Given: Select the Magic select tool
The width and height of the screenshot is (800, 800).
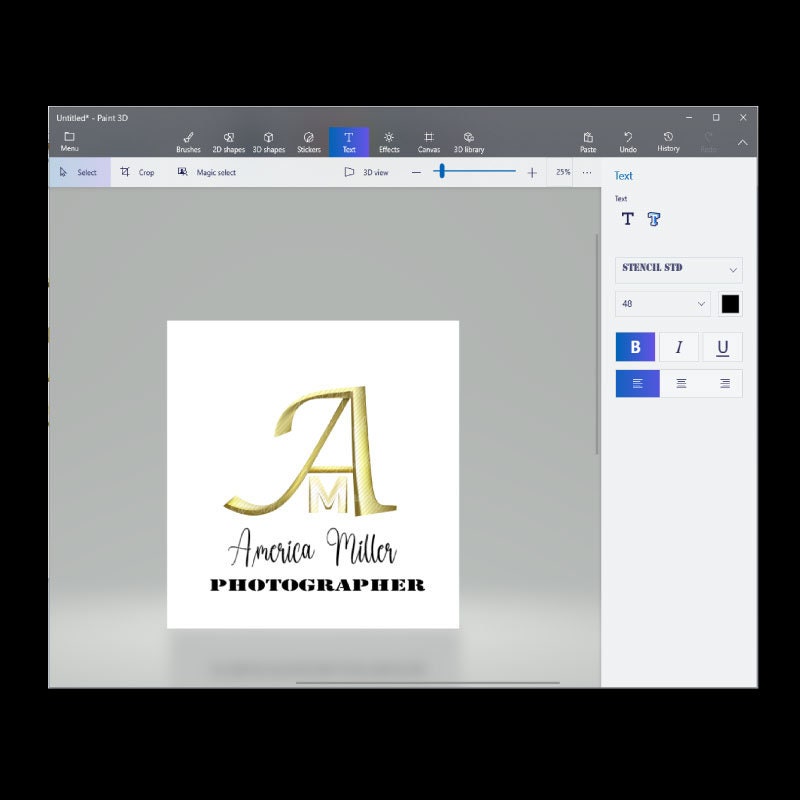Looking at the screenshot, I should pos(210,172).
